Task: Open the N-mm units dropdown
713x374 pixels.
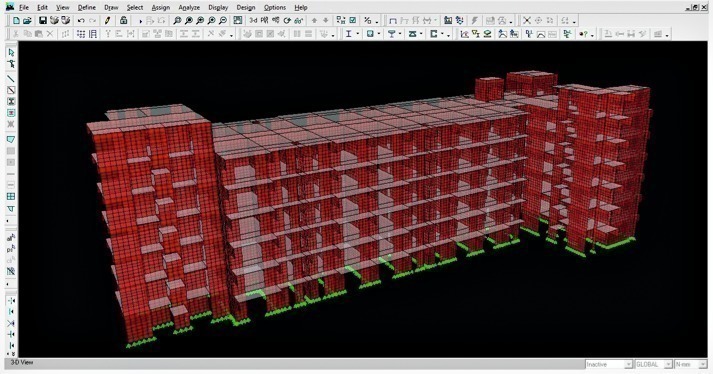Action: (x=691, y=364)
